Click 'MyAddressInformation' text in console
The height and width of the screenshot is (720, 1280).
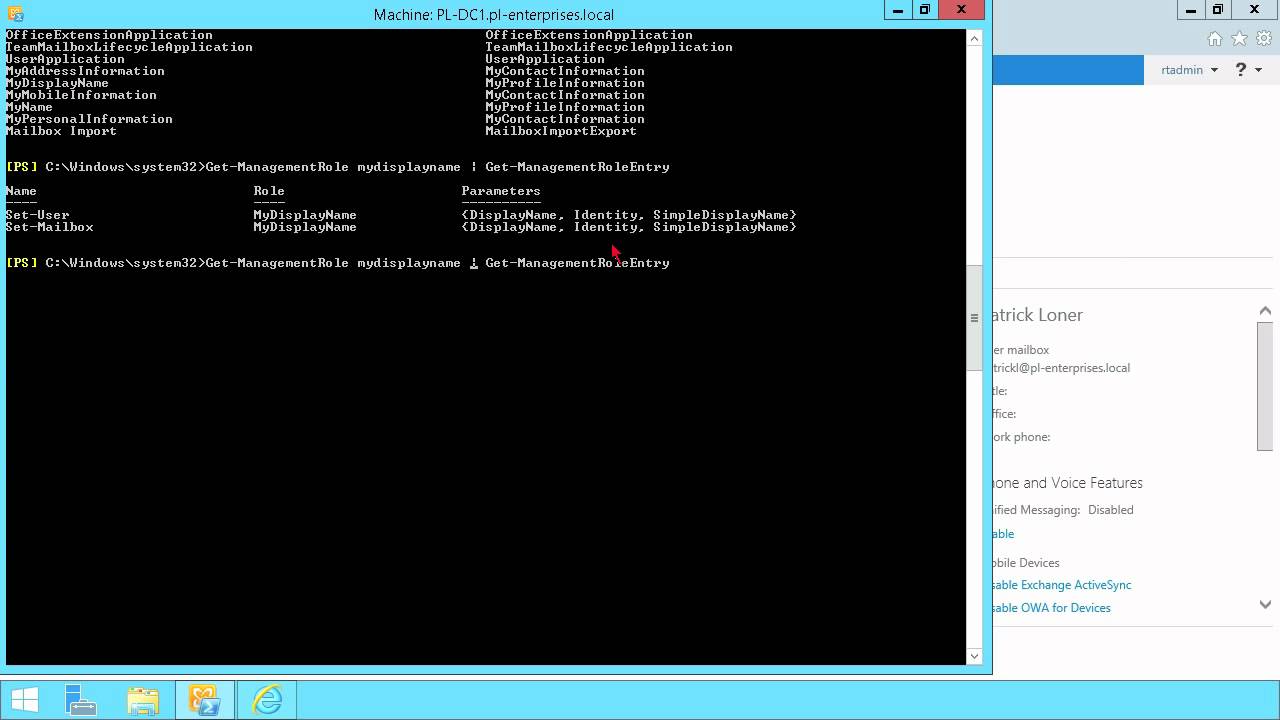pos(86,71)
